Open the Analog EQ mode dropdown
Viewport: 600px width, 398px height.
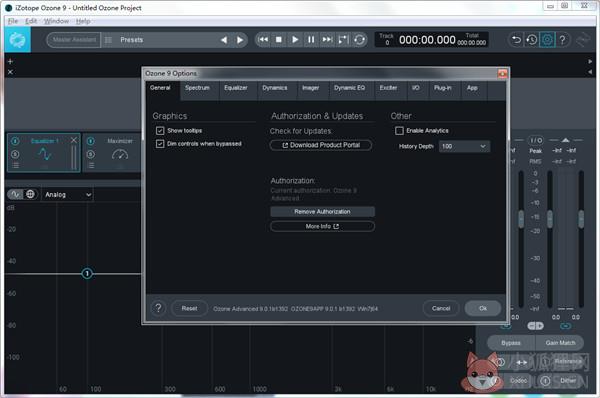[68, 195]
